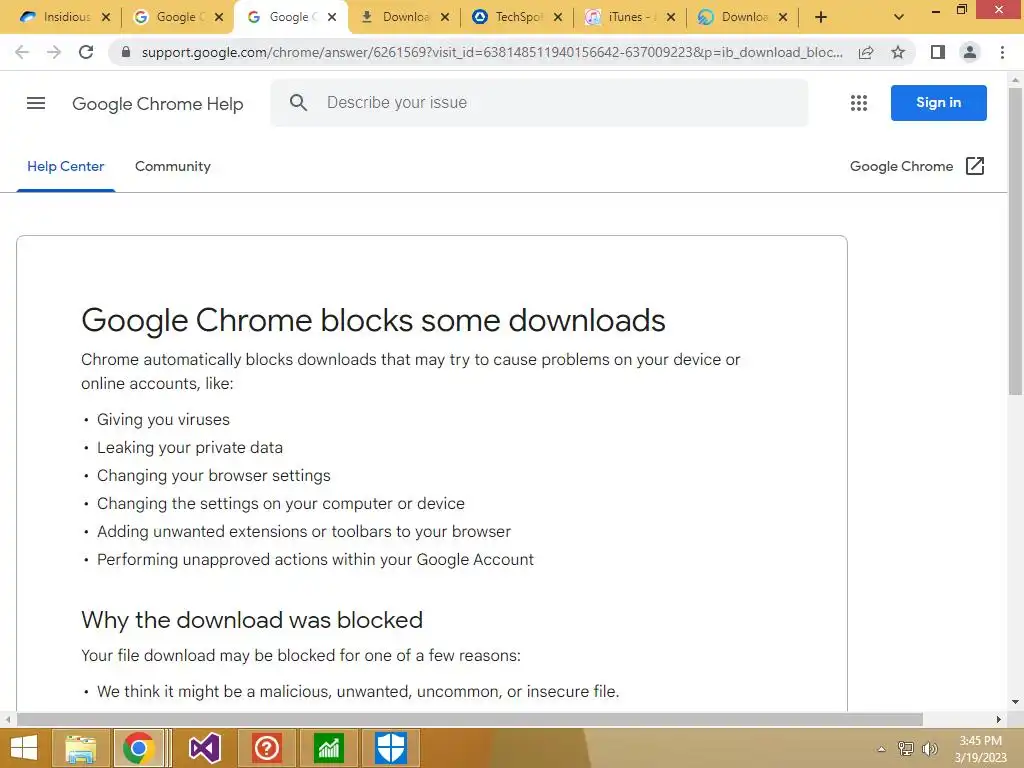The height and width of the screenshot is (768, 1024).
Task: Open the hamburger main menu
Action: pyautogui.click(x=36, y=103)
